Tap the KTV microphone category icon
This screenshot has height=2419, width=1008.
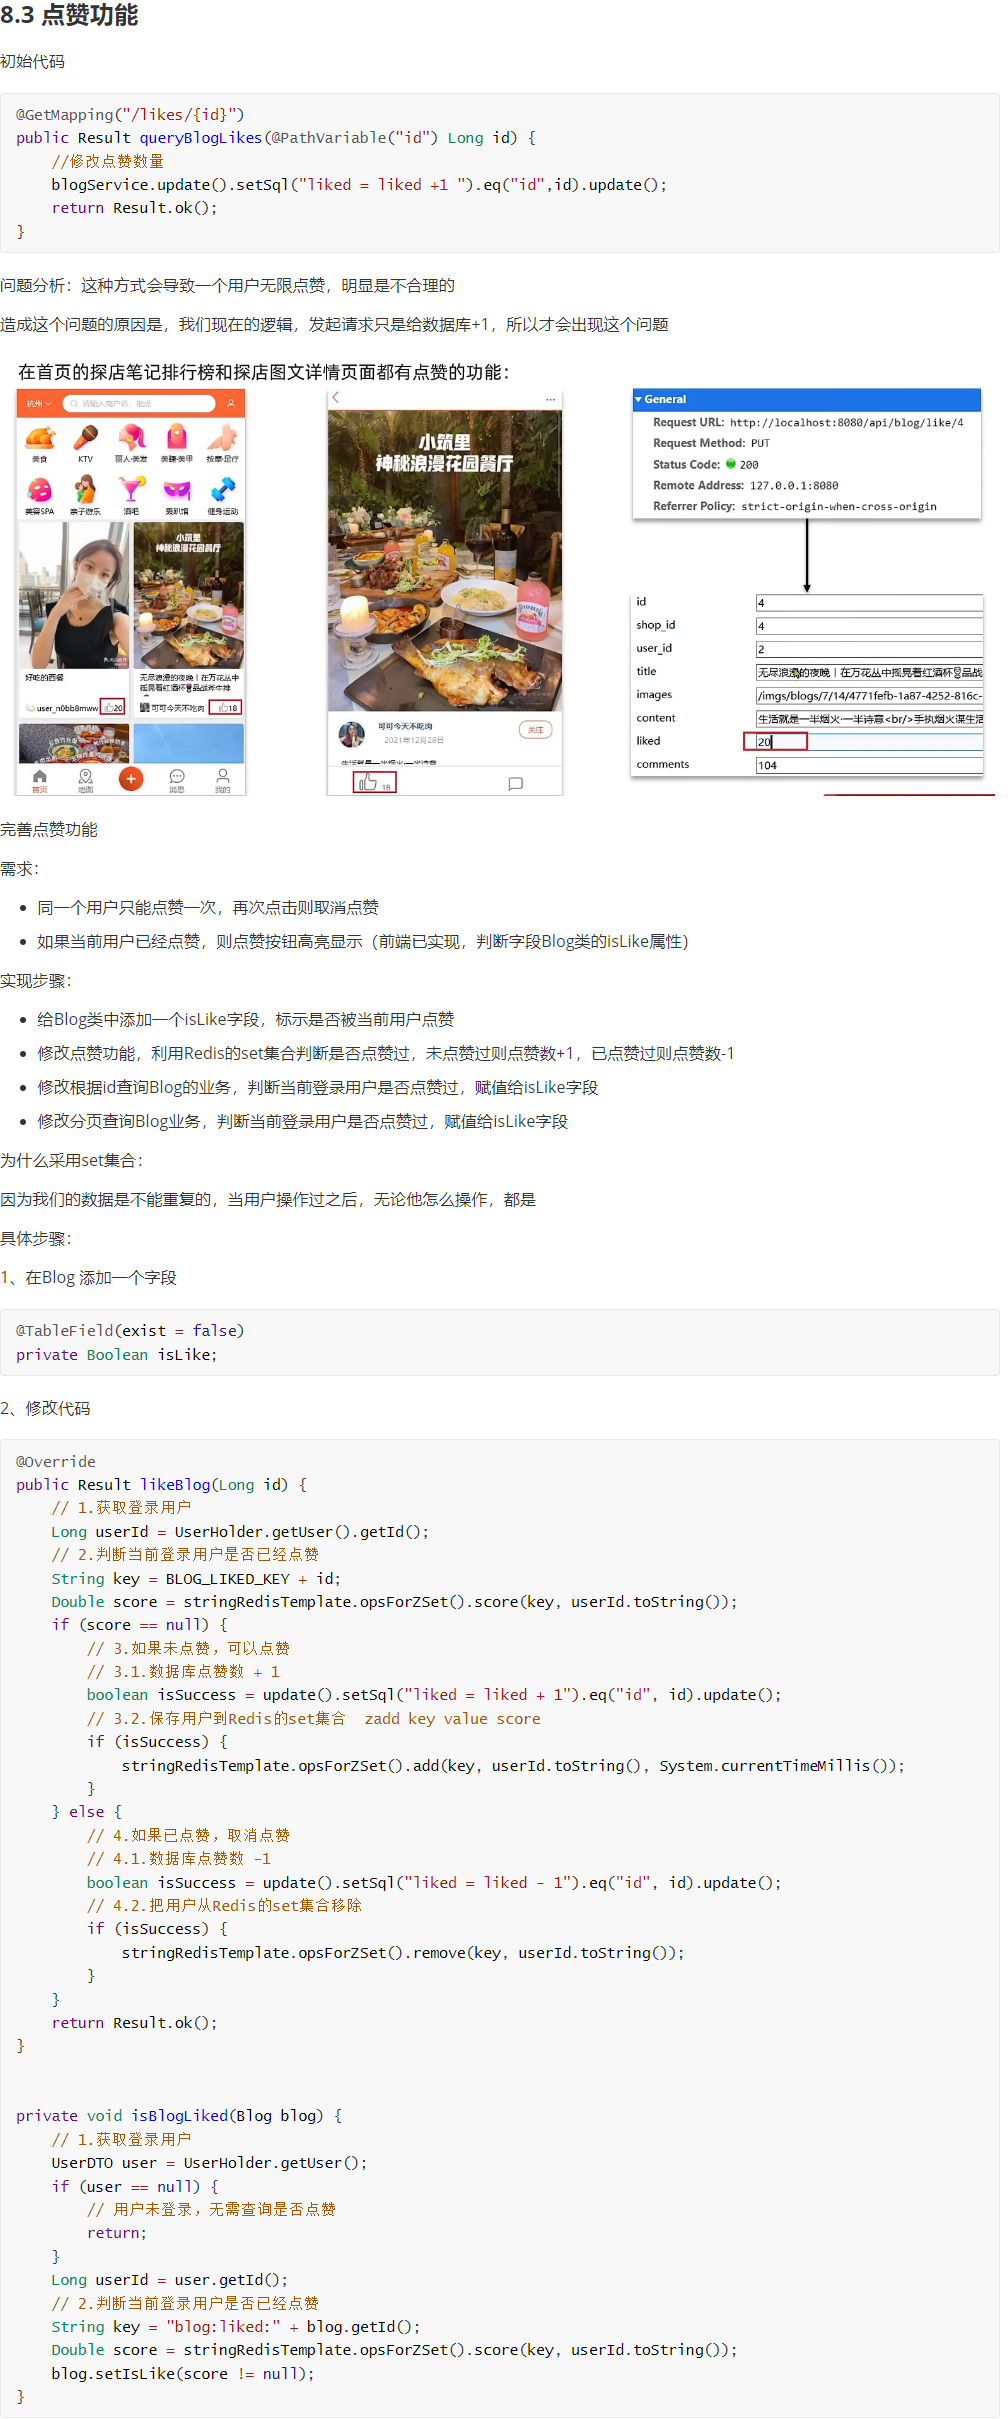pos(86,438)
